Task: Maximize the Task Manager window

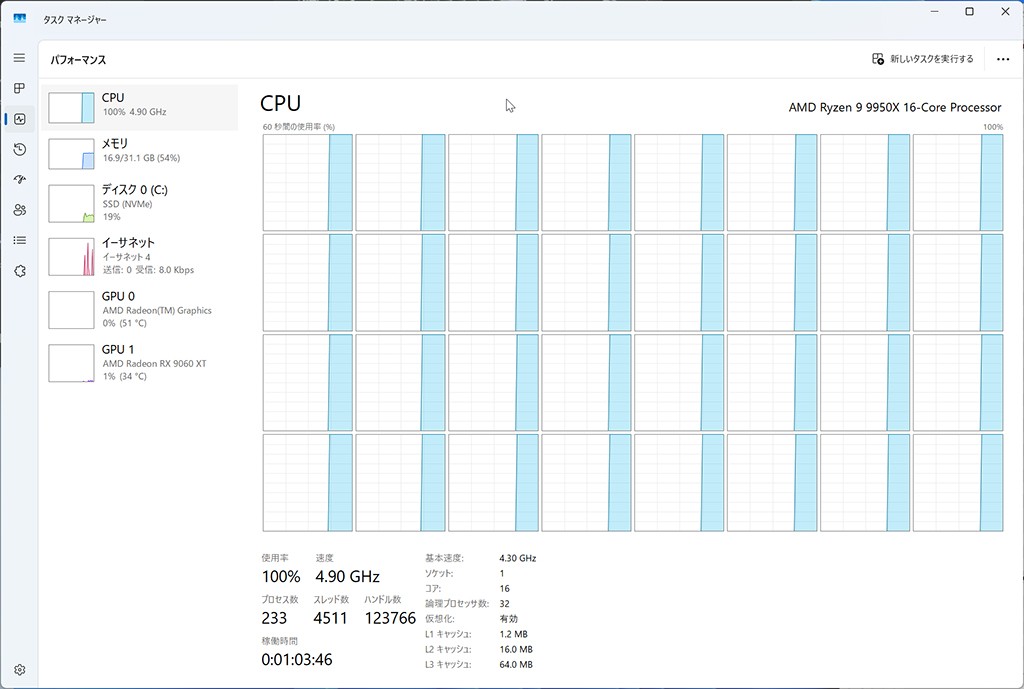Action: 969,12
